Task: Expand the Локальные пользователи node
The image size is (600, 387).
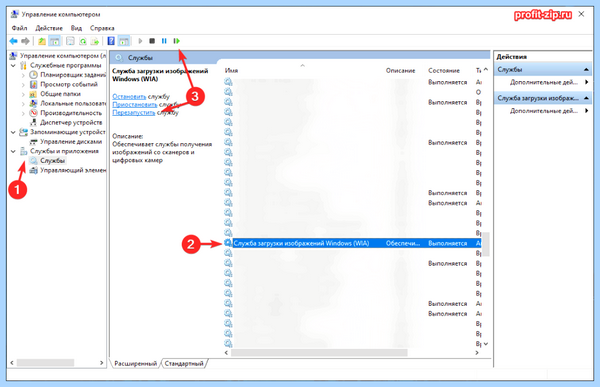Action: (x=23, y=104)
